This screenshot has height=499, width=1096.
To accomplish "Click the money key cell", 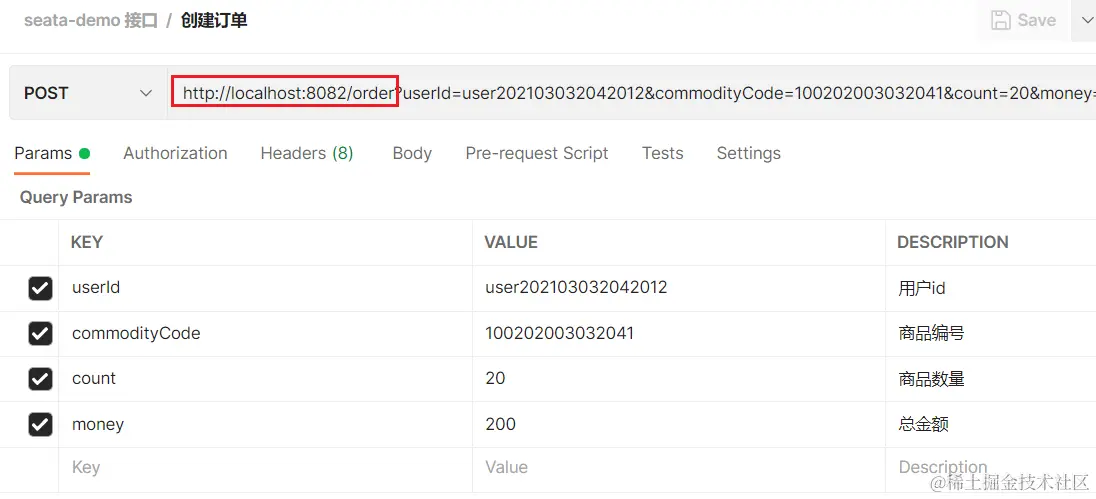I will point(266,424).
